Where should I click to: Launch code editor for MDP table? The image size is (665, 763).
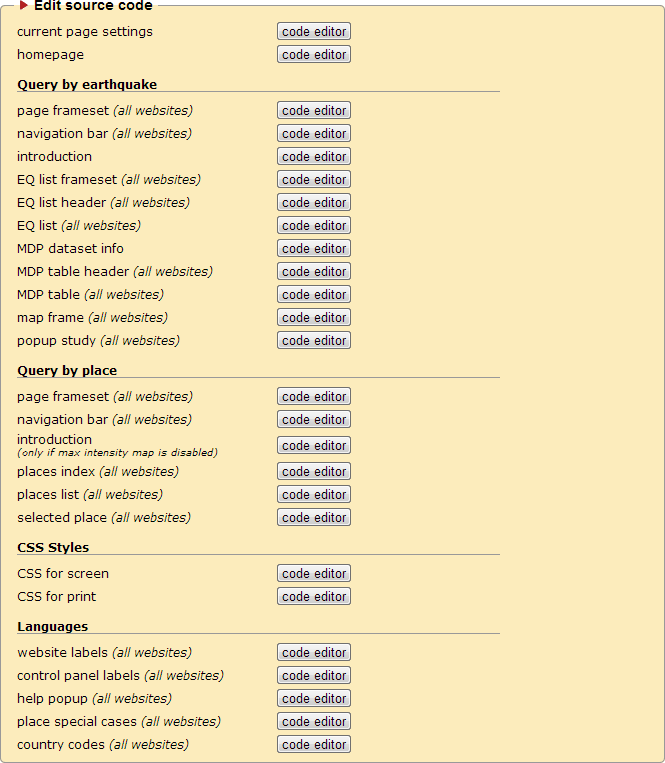tap(314, 295)
